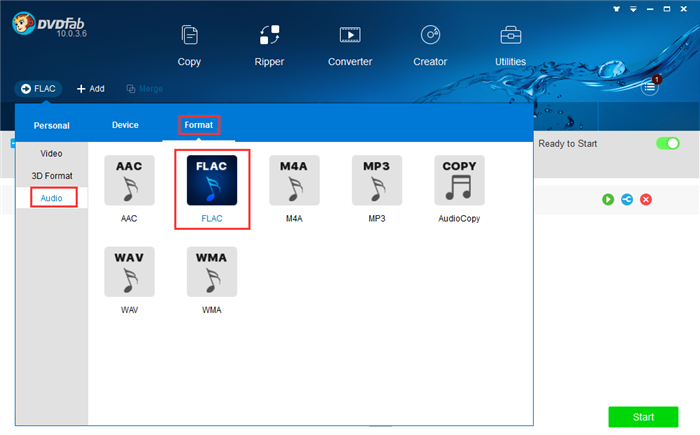This screenshot has height=435, width=700.
Task: Switch to the Ripper module
Action: coord(269,45)
